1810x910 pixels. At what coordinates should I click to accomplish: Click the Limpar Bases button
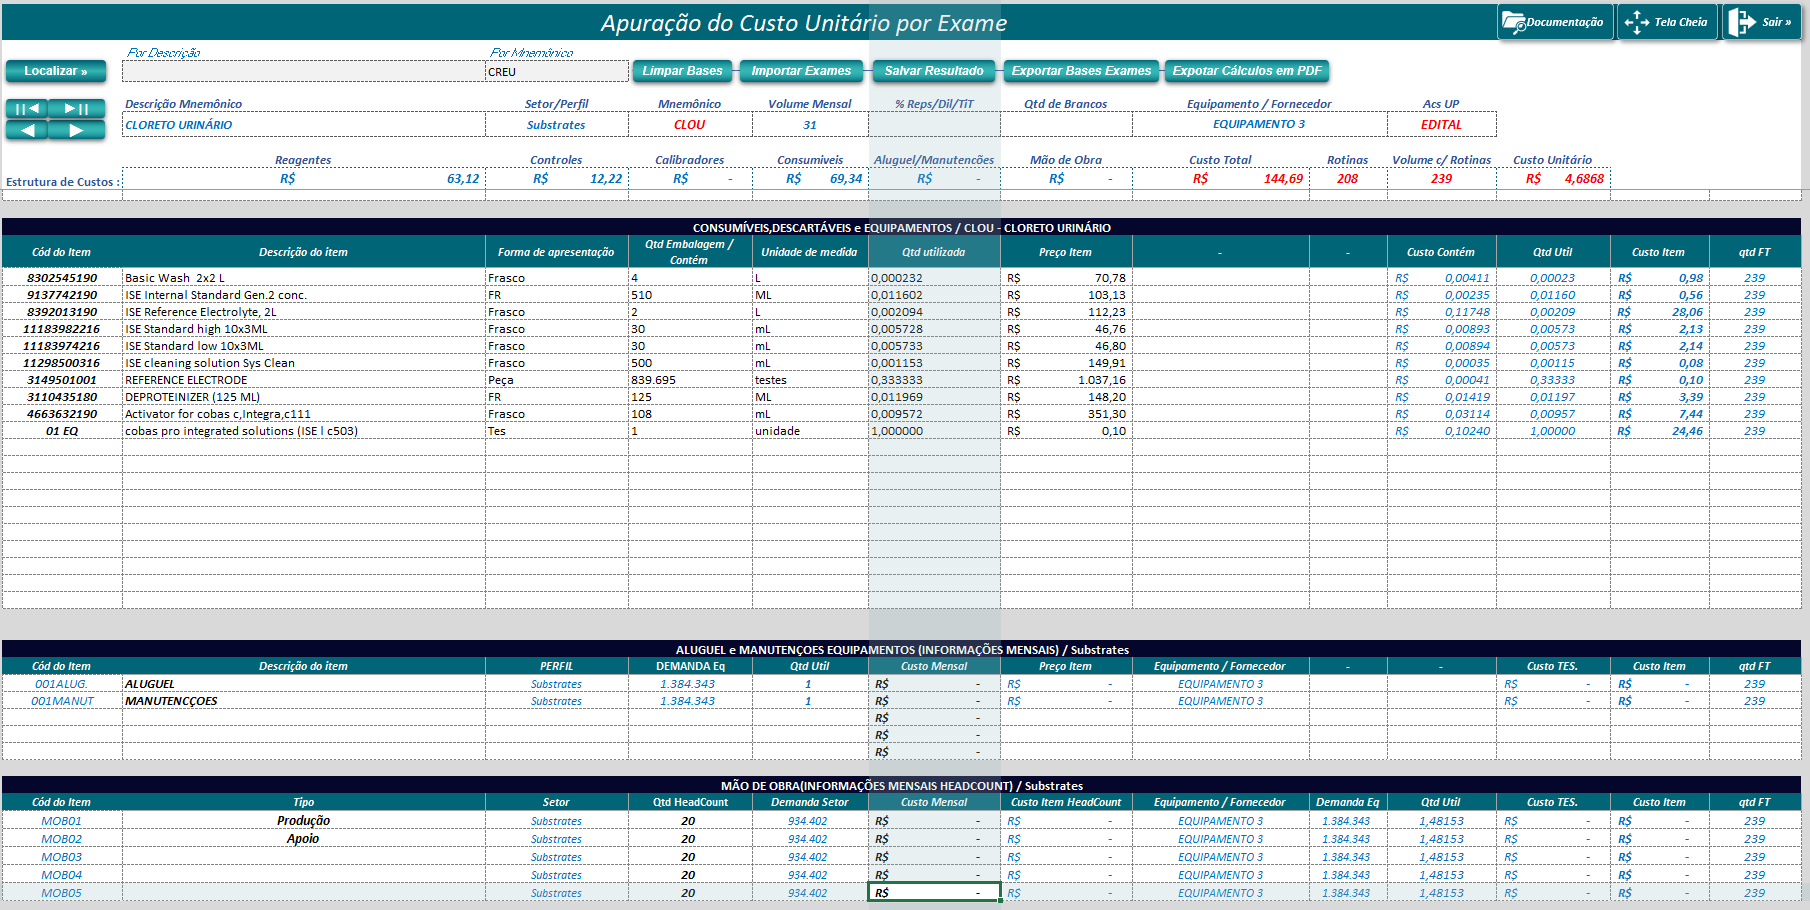tap(682, 71)
